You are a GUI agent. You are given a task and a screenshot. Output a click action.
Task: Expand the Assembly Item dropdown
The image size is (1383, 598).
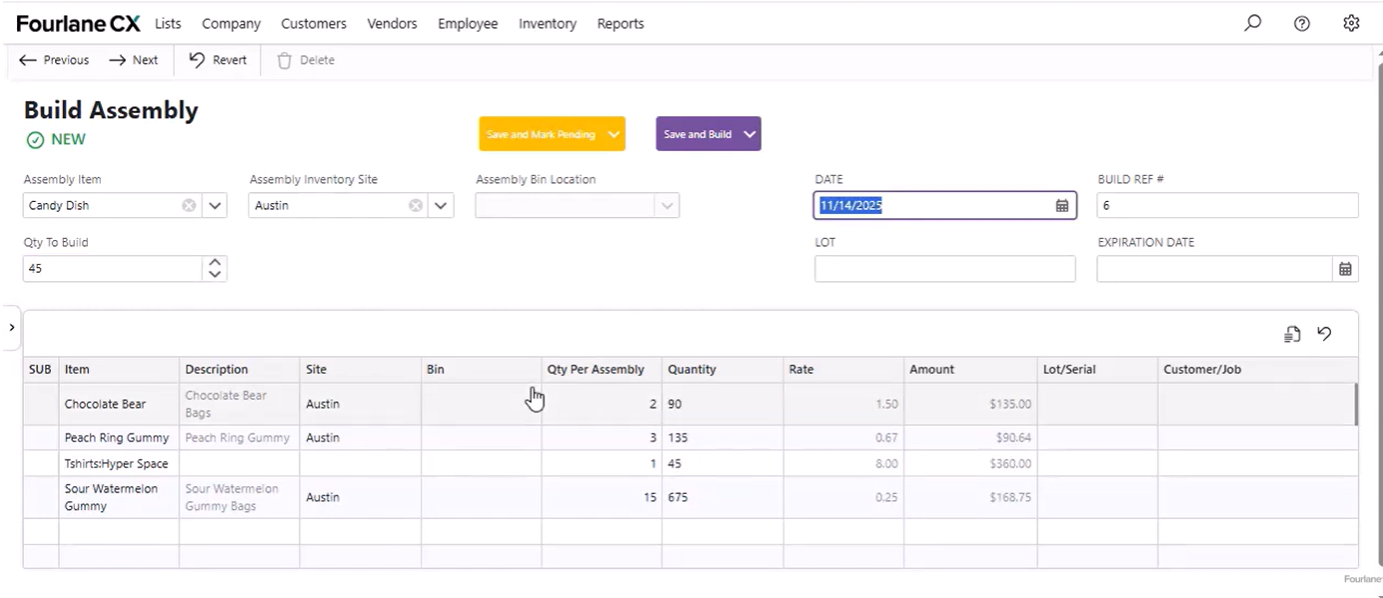[214, 206]
